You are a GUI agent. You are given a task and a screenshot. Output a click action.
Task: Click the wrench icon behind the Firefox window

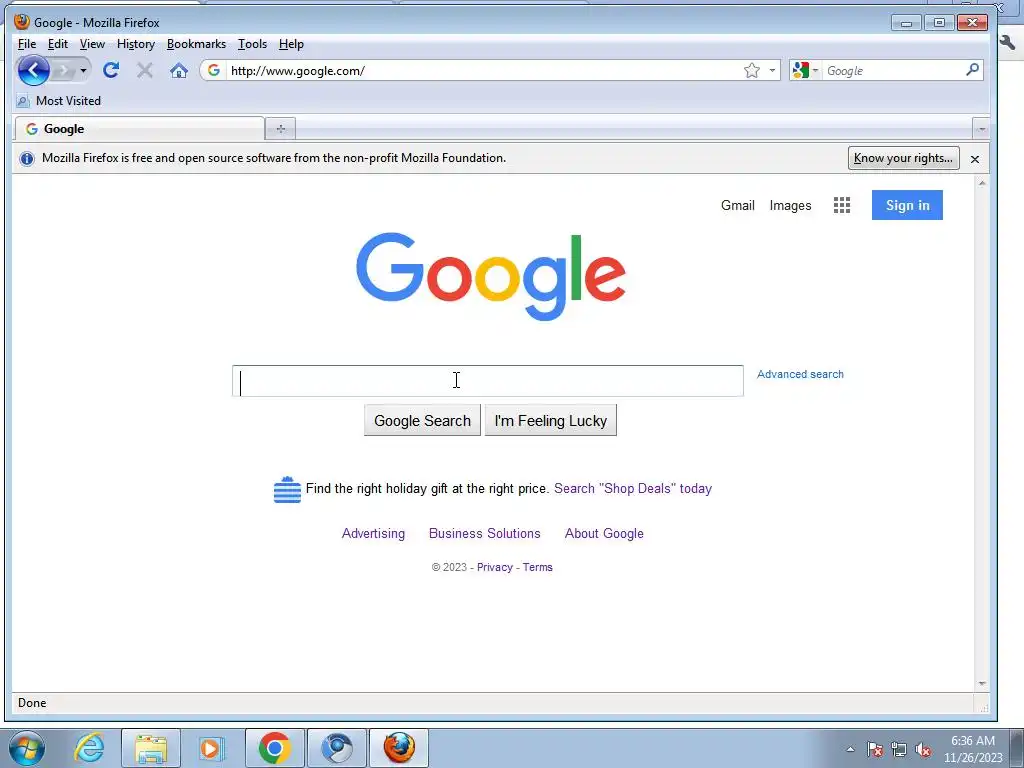[x=1008, y=42]
